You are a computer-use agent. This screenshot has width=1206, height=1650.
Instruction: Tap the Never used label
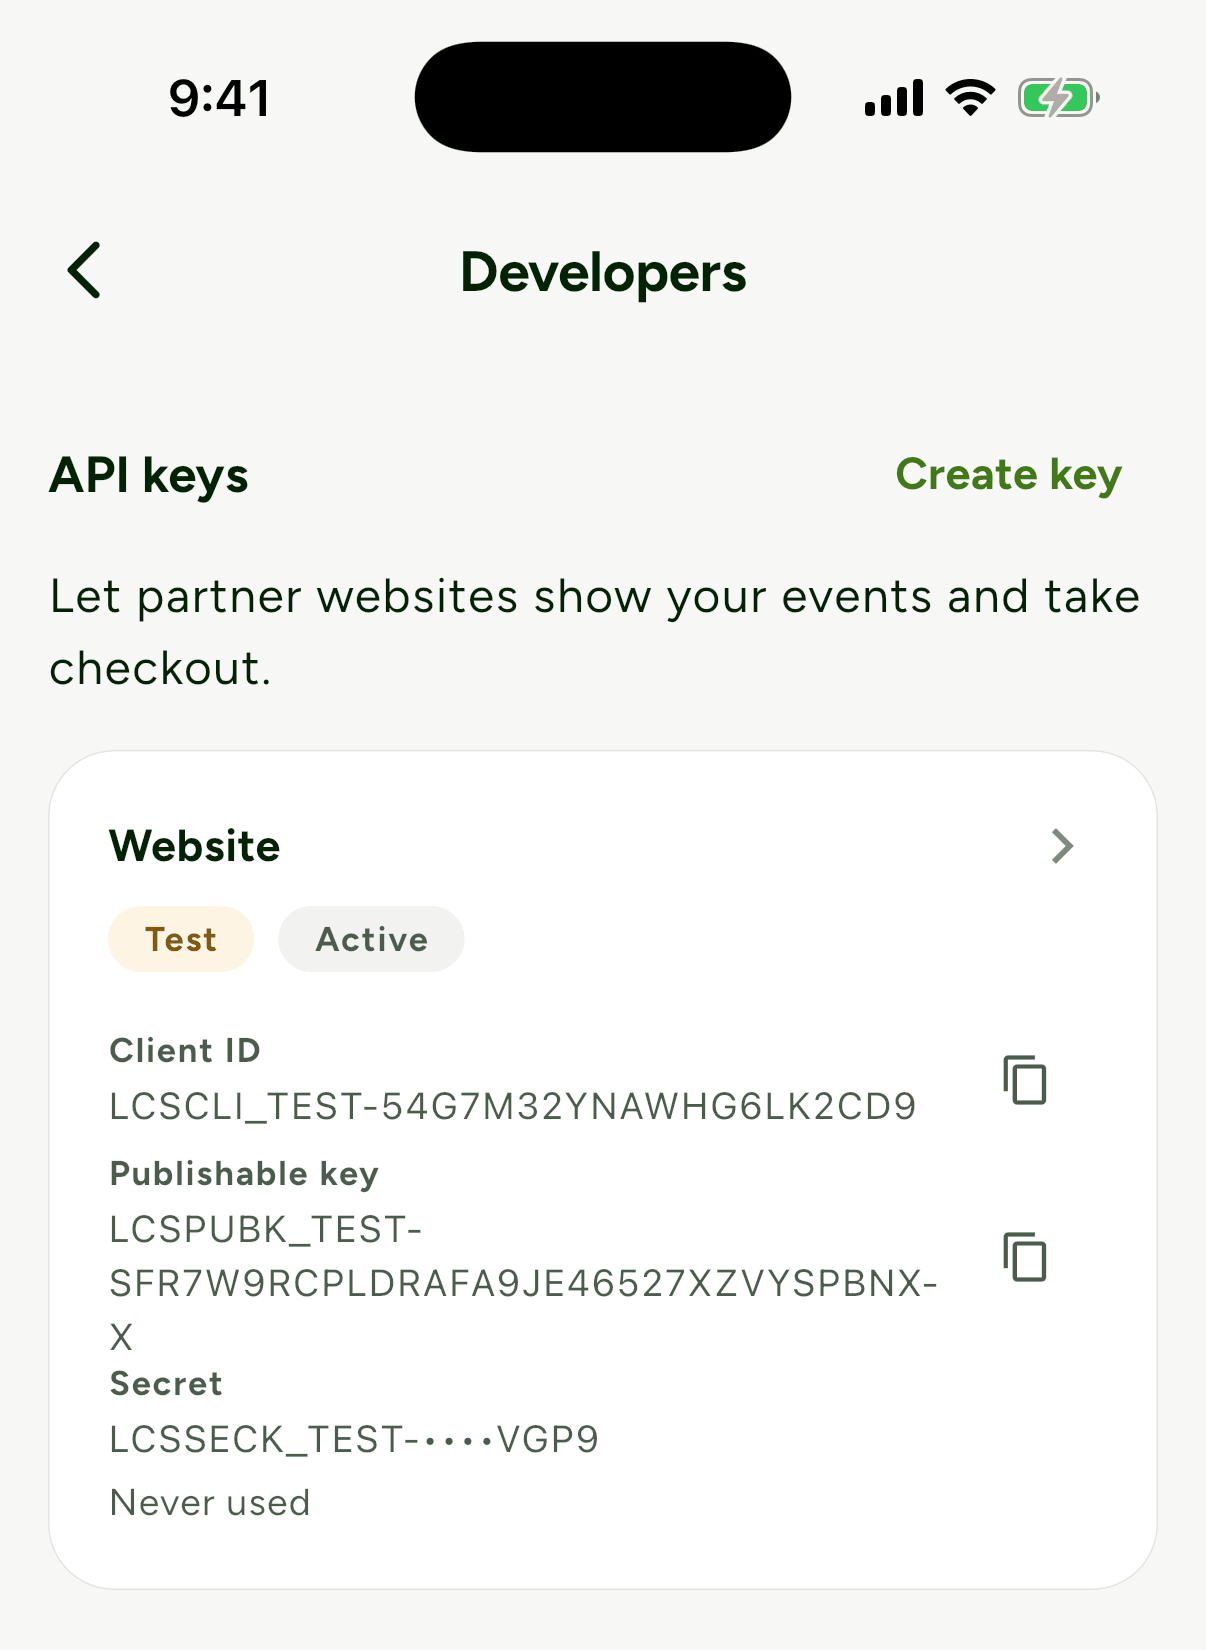pos(210,1503)
